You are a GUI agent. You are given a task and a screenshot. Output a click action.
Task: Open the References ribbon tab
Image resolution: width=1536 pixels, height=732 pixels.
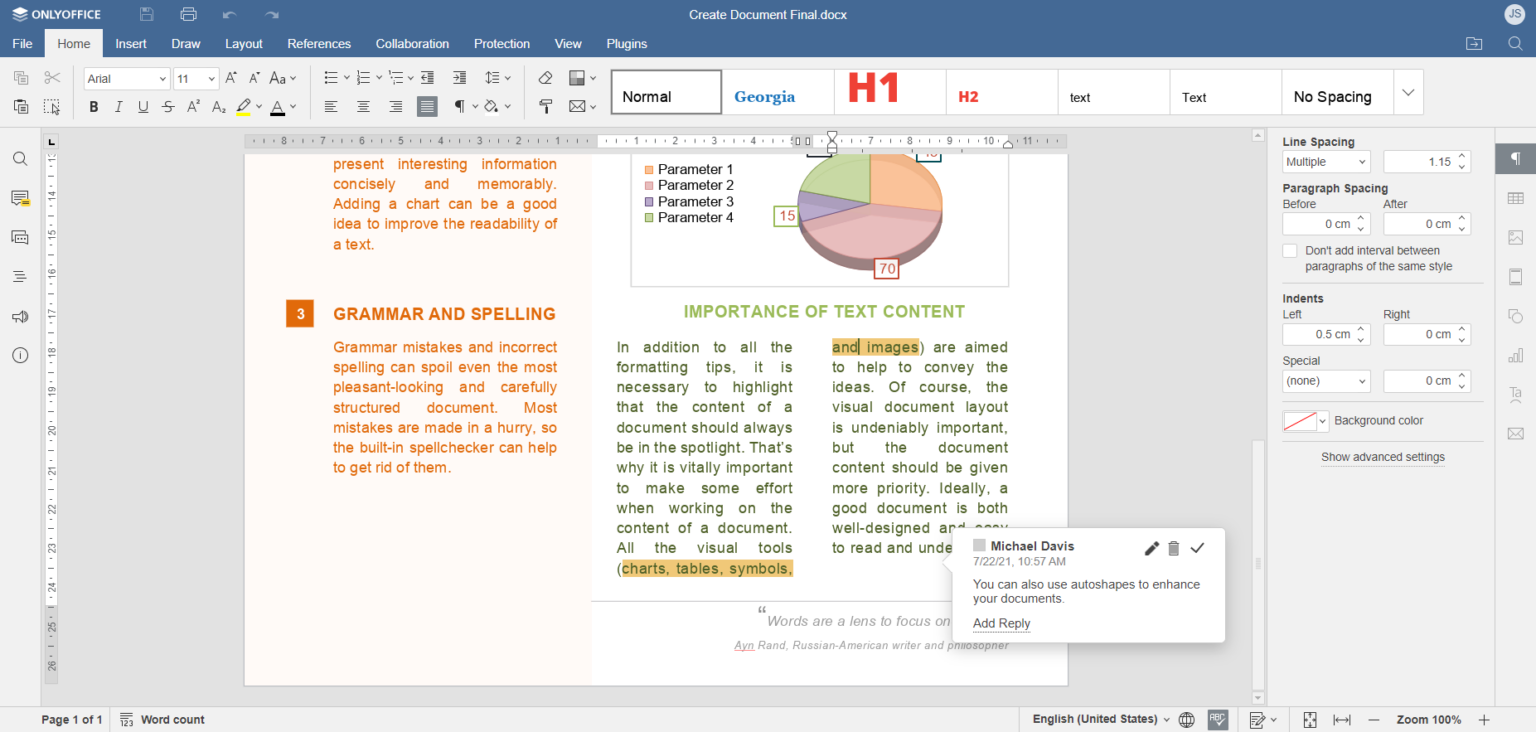pos(319,43)
